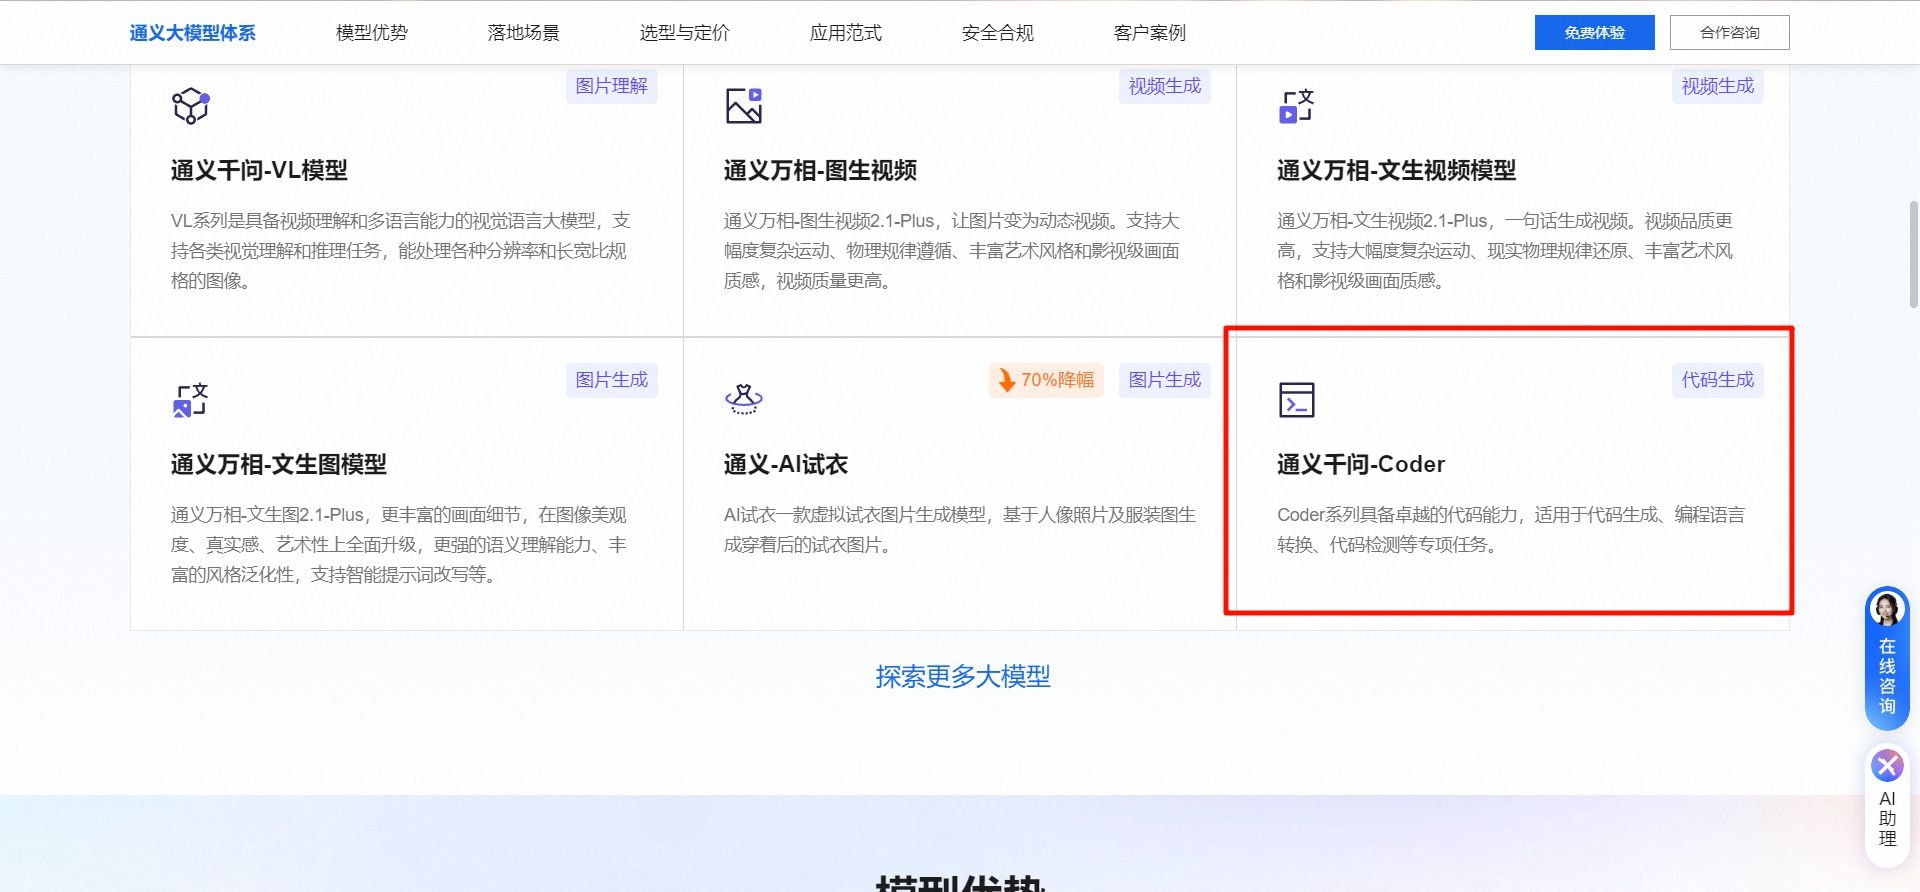Open the 选型与定价 nav tab
The width and height of the screenshot is (1920, 892).
click(x=684, y=33)
